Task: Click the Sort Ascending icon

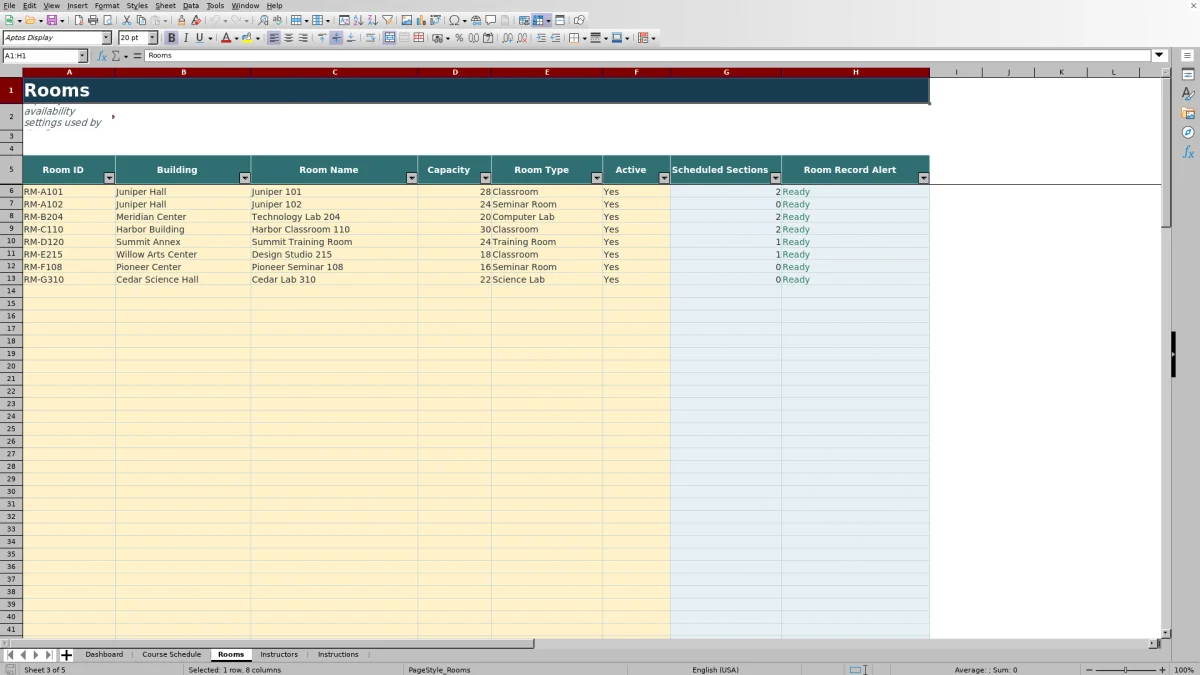Action: click(x=358, y=20)
